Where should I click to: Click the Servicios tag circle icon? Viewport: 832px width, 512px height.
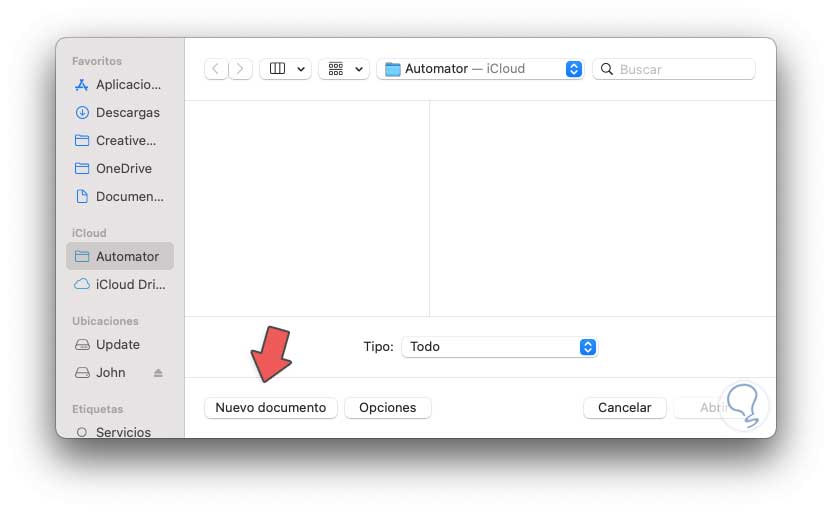point(82,432)
